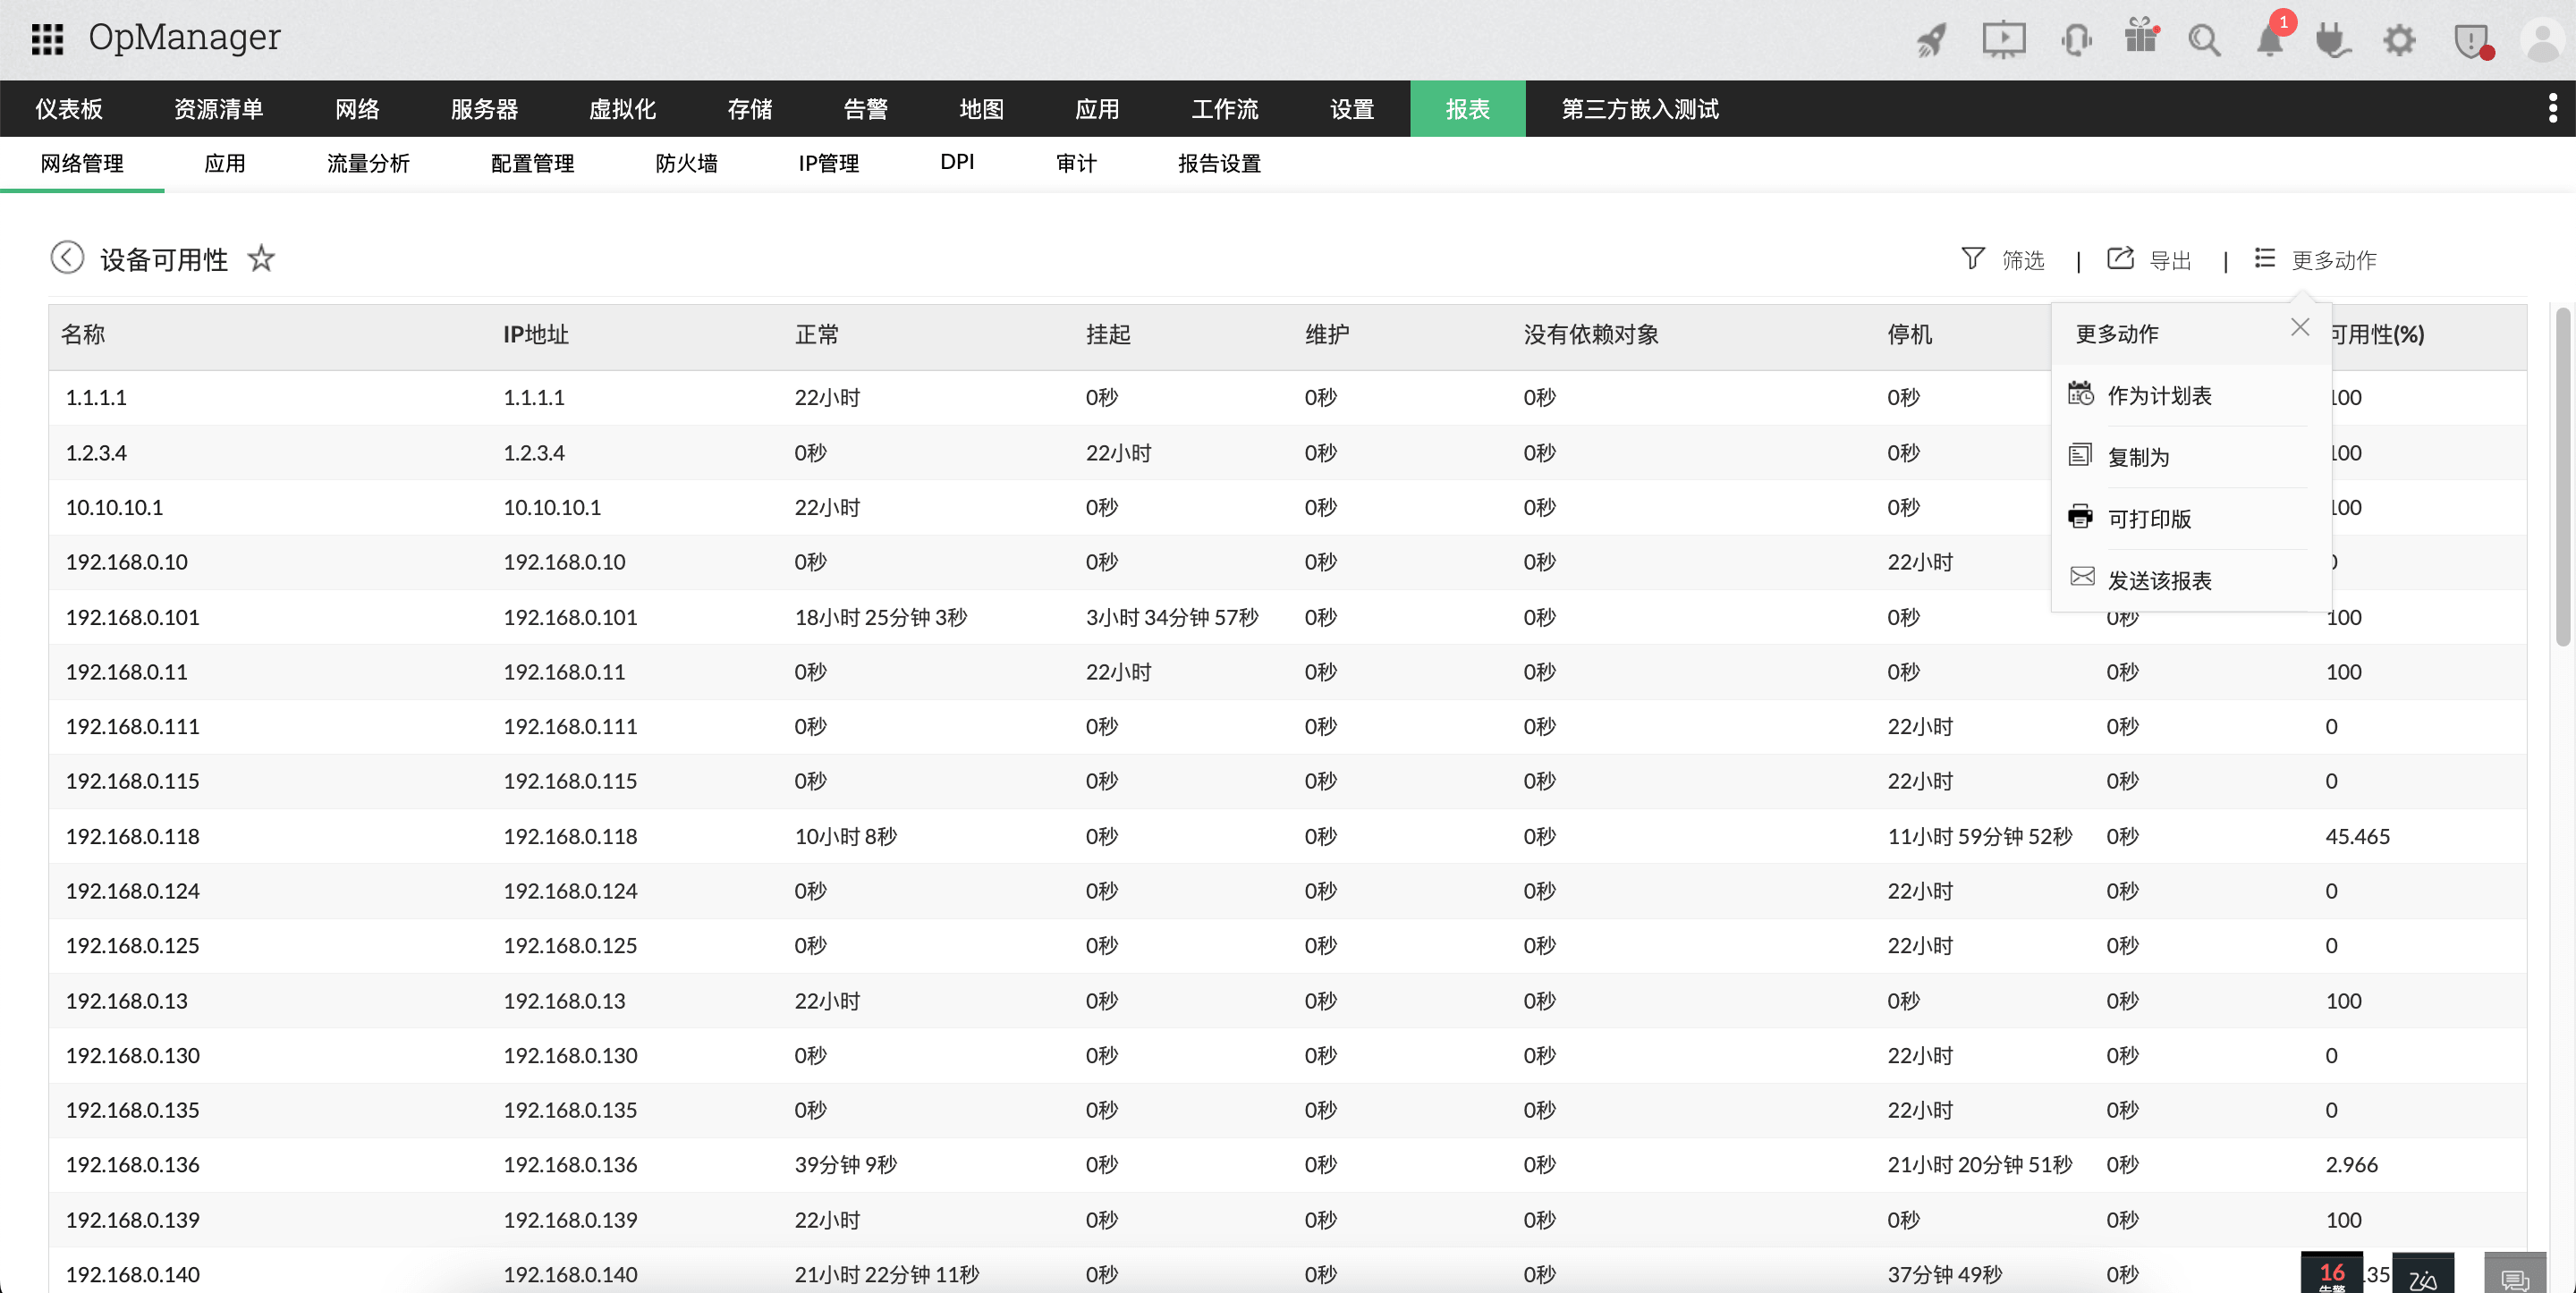Switch to the 告警 menu tab
2576x1293 pixels.
coord(866,108)
